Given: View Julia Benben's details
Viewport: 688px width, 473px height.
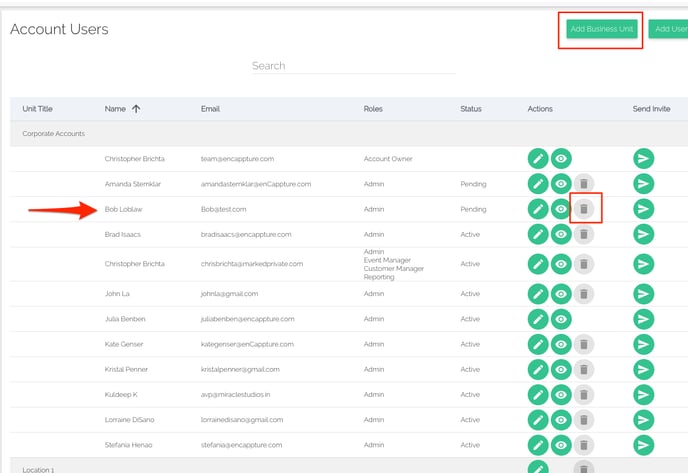Looking at the screenshot, I should pyautogui.click(x=561, y=319).
